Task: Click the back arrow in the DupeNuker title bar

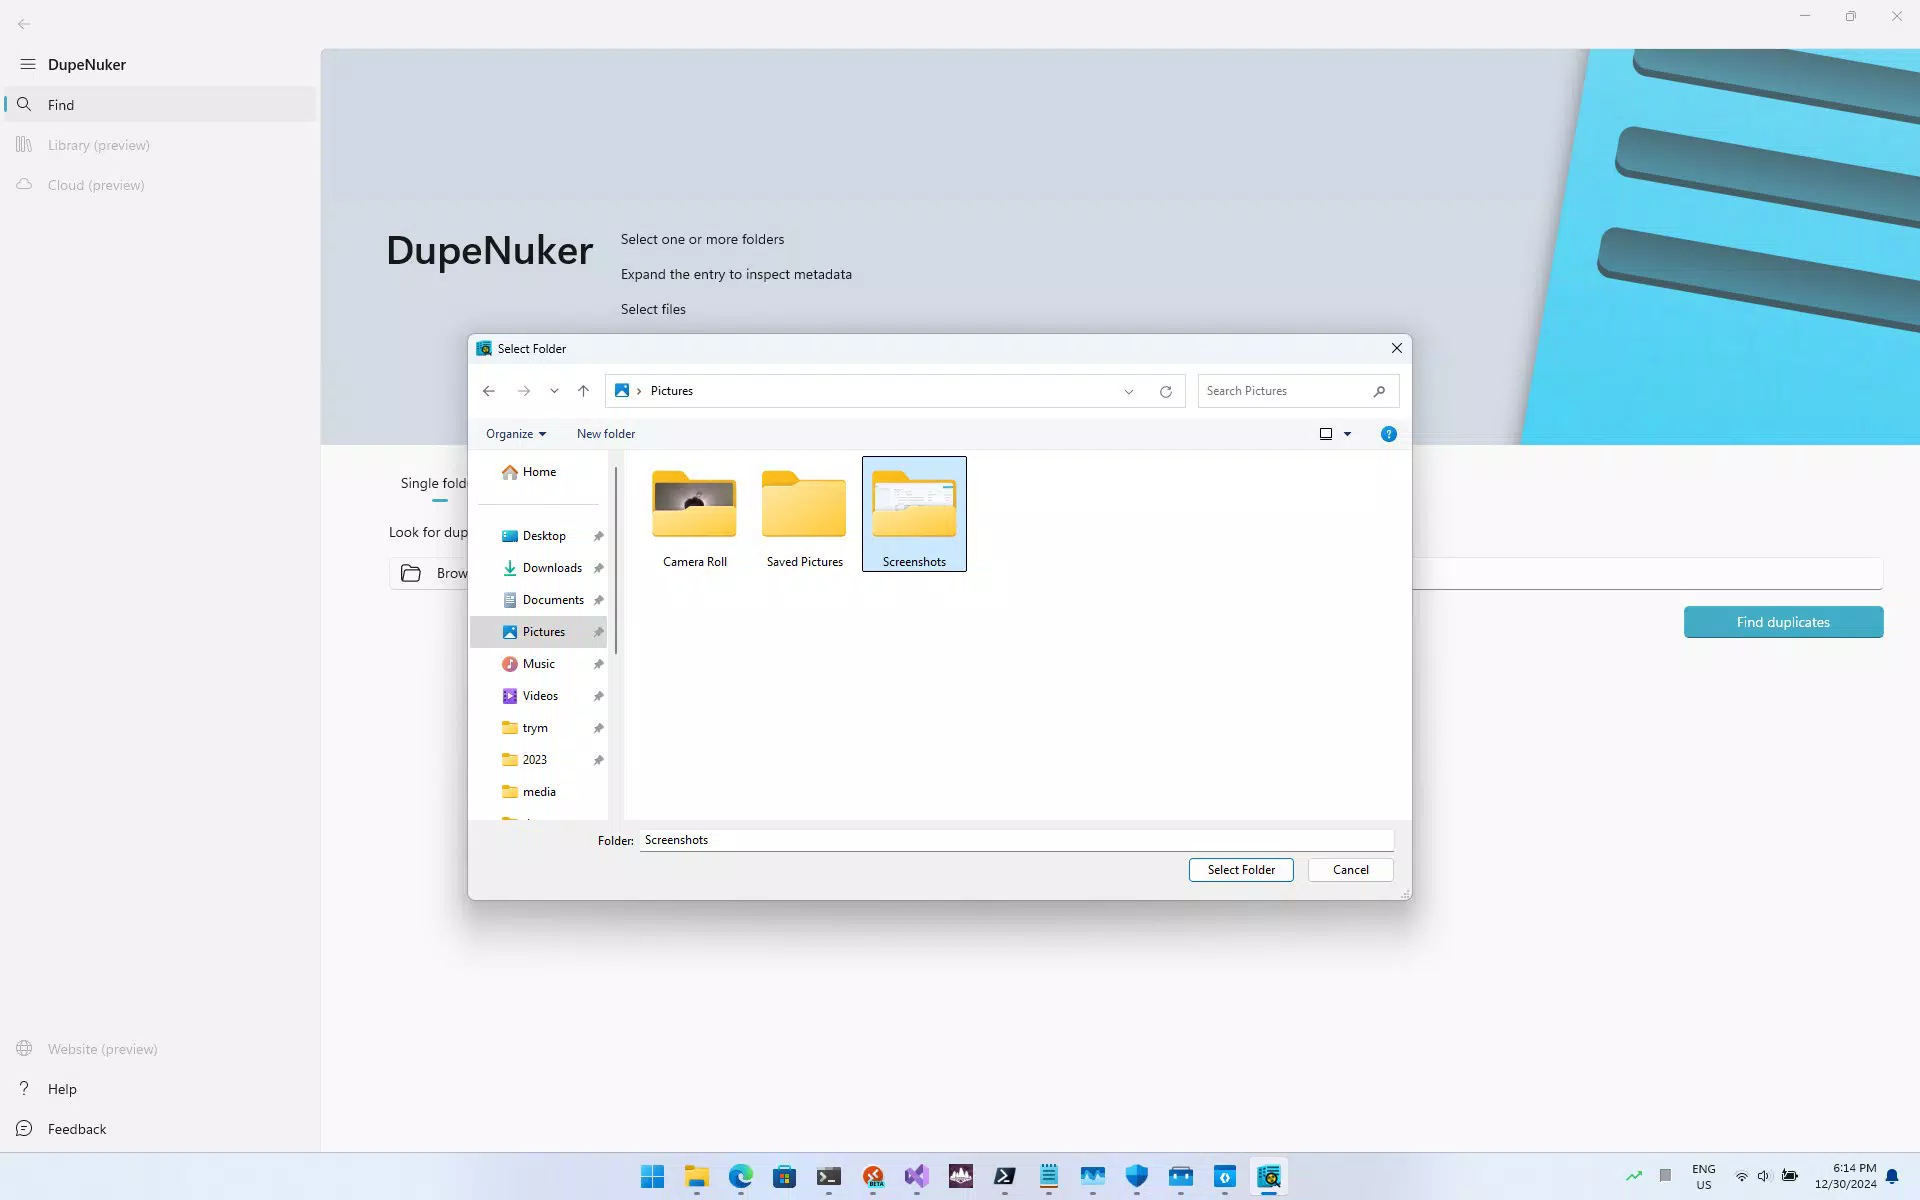Action: click(x=24, y=23)
